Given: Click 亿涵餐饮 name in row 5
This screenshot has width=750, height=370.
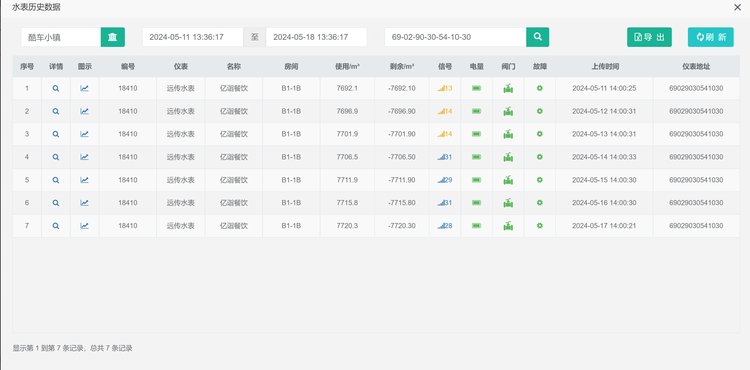Looking at the screenshot, I should tap(234, 180).
